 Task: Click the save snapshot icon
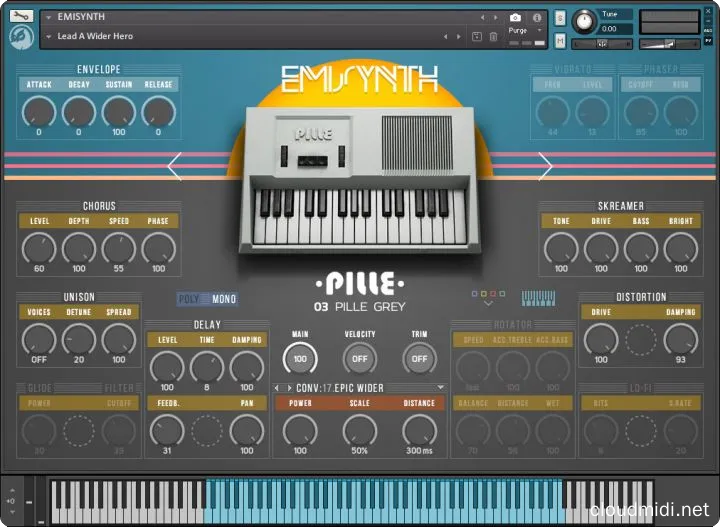click(x=477, y=37)
